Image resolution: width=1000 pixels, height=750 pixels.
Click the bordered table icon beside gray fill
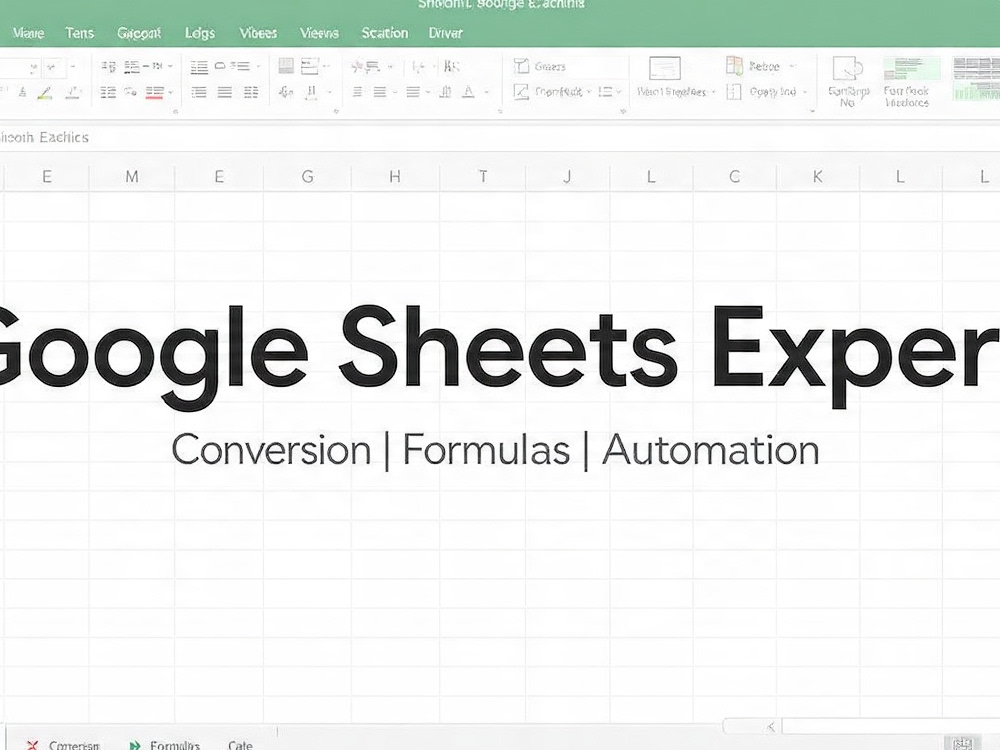(309, 65)
